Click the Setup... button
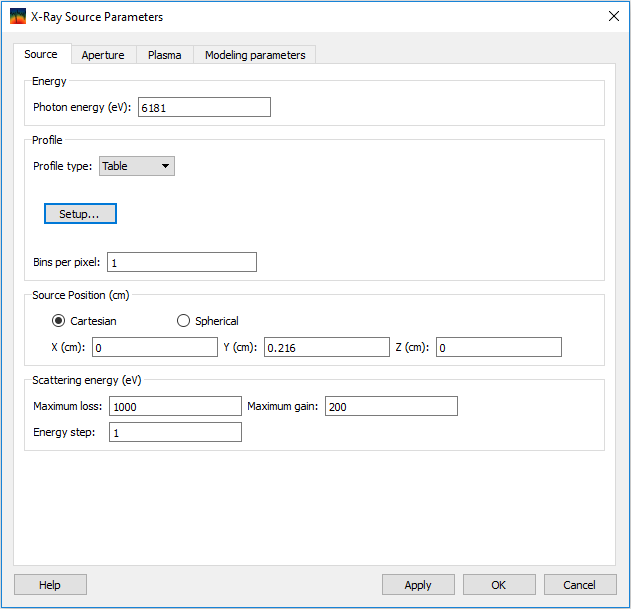631x609 pixels. coord(80,214)
